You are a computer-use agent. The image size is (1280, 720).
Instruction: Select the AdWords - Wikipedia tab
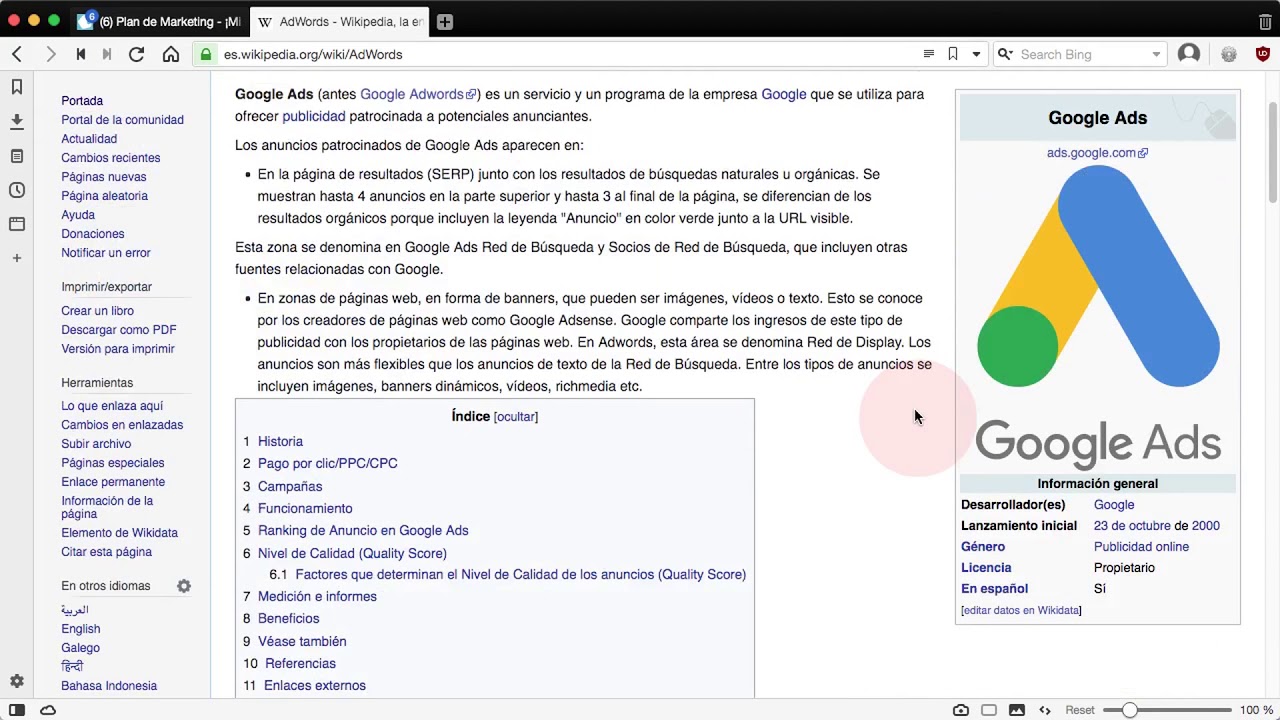tap(340, 21)
